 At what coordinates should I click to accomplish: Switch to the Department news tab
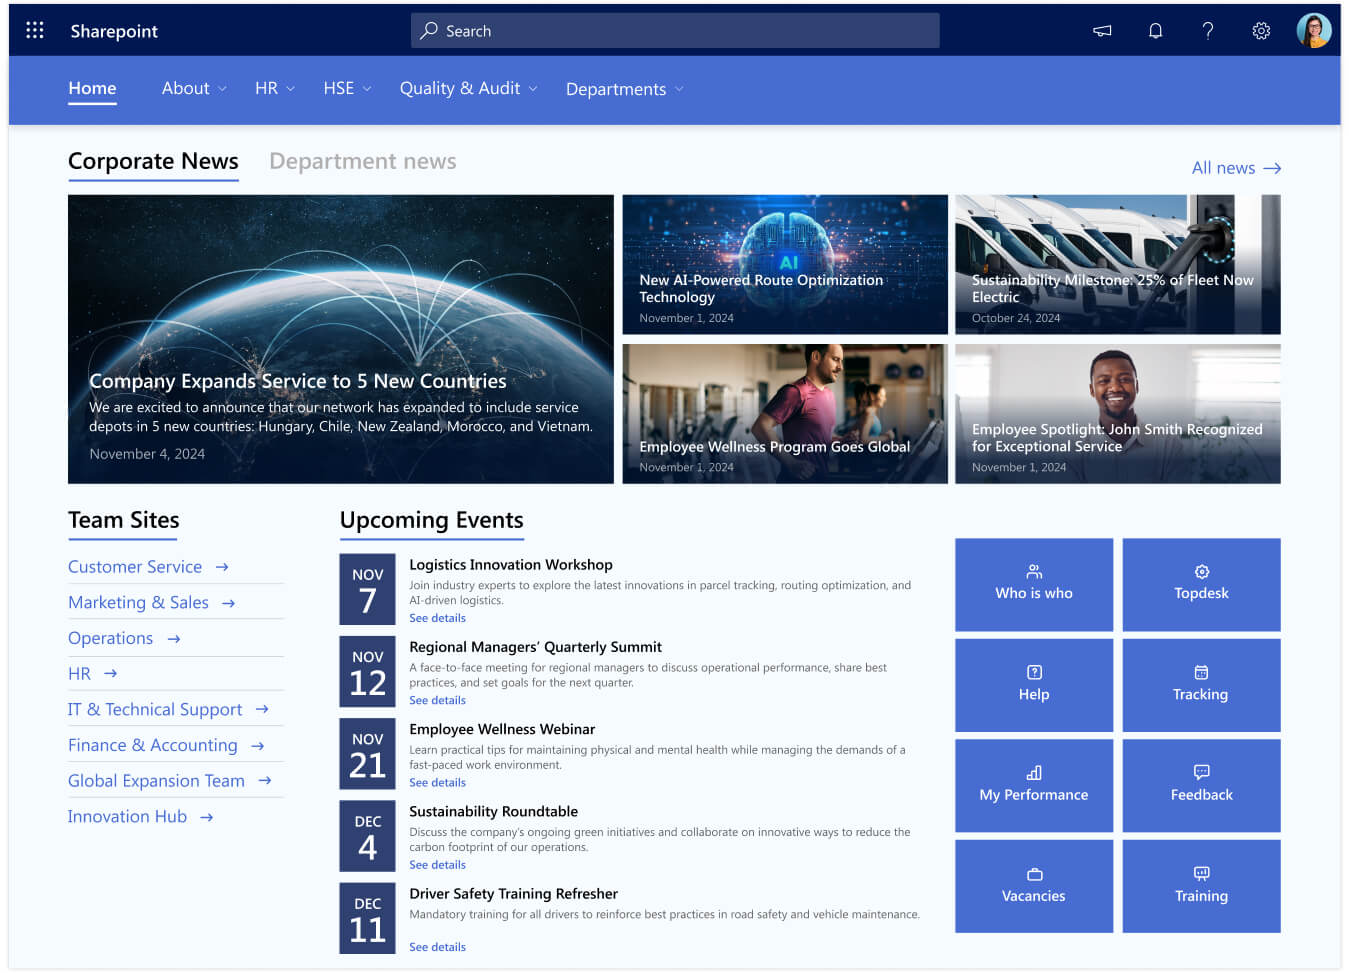(x=362, y=161)
